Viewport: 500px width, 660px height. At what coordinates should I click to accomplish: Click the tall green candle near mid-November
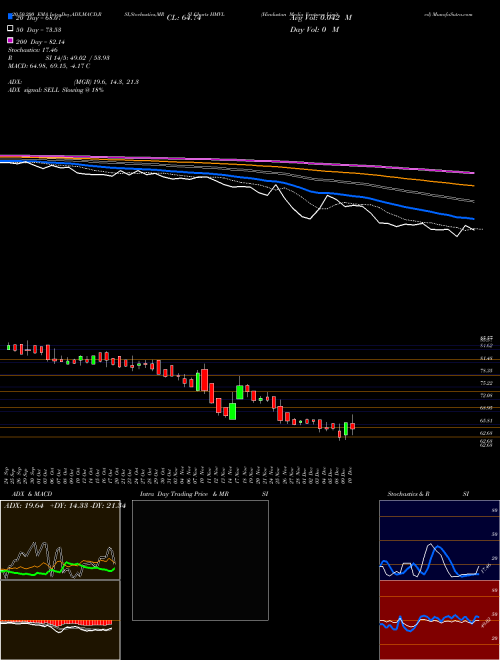pyautogui.click(x=232, y=411)
